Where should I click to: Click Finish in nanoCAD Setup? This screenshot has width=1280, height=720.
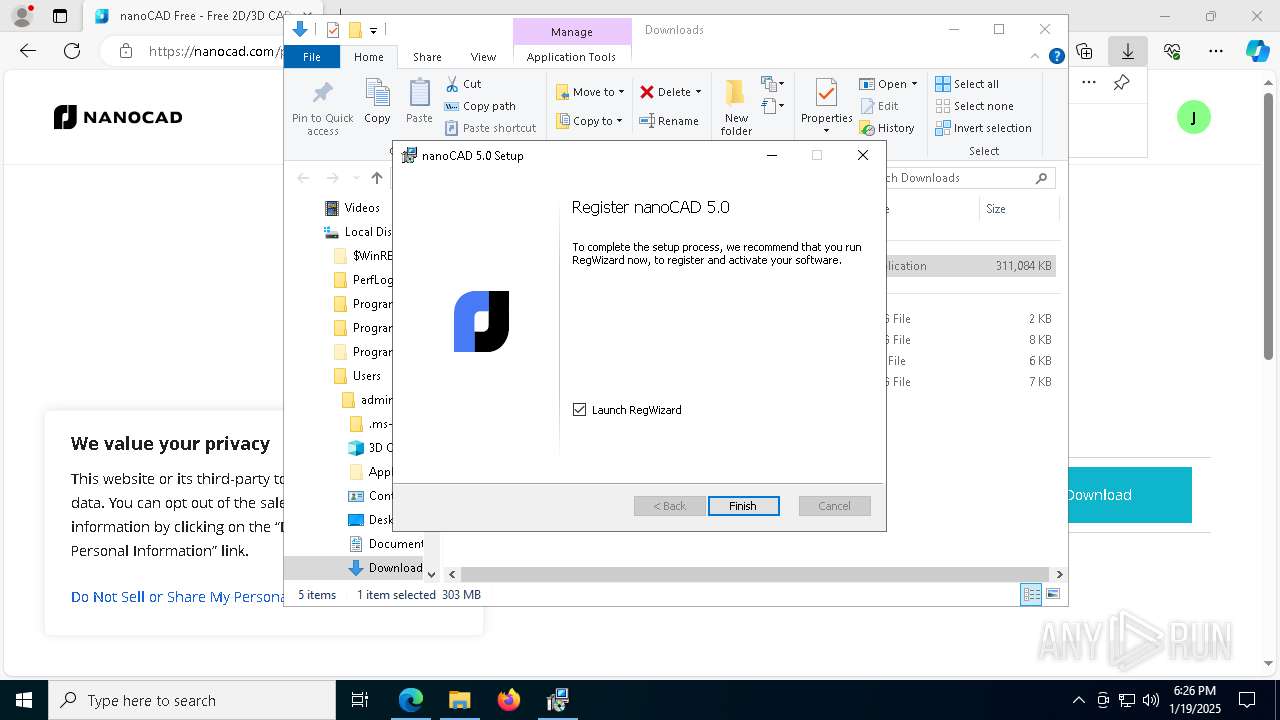pyautogui.click(x=743, y=506)
